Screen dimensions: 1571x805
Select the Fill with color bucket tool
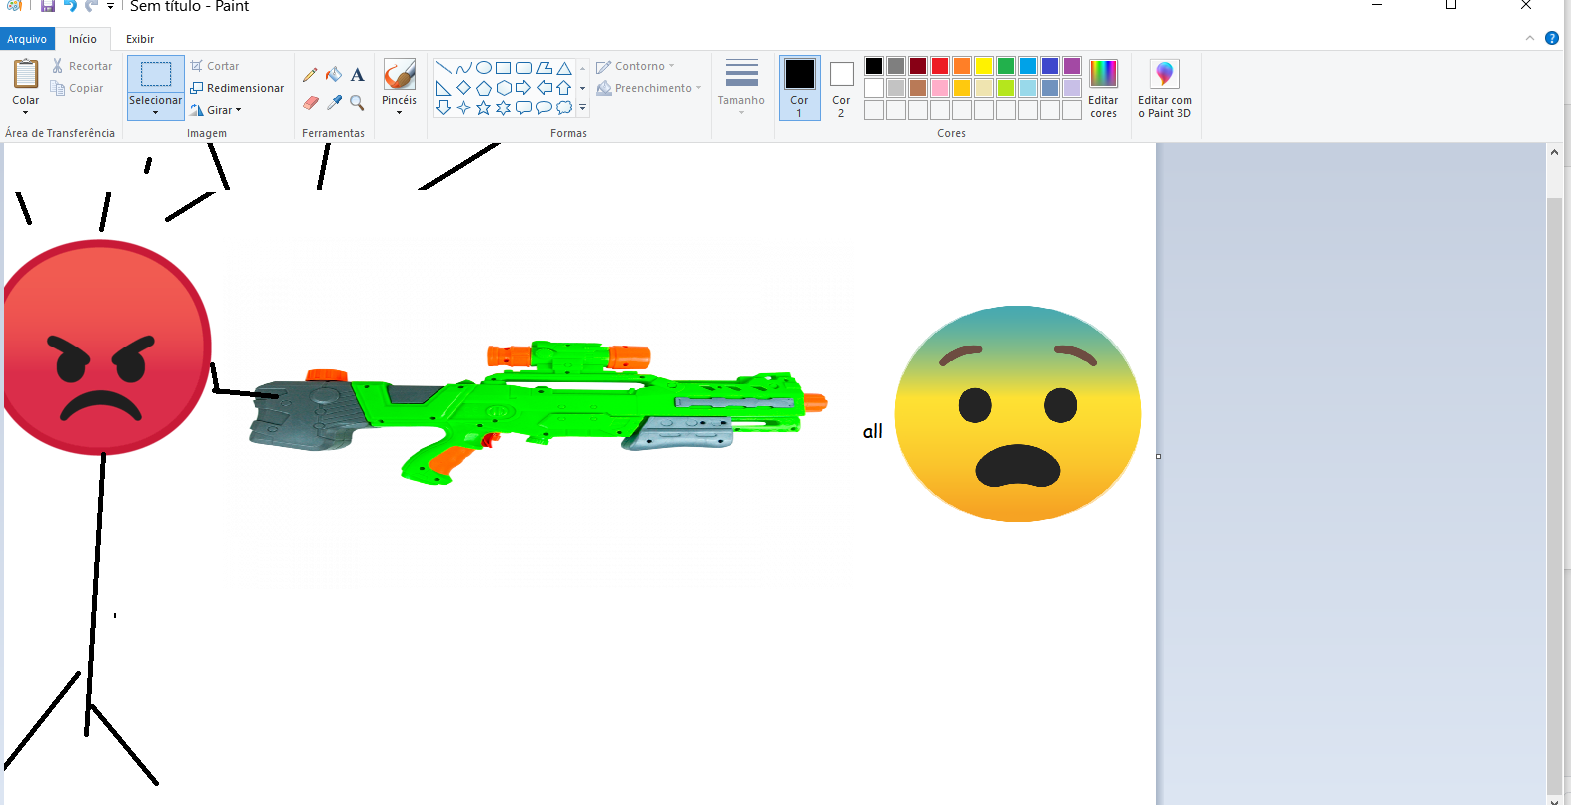tap(334, 75)
